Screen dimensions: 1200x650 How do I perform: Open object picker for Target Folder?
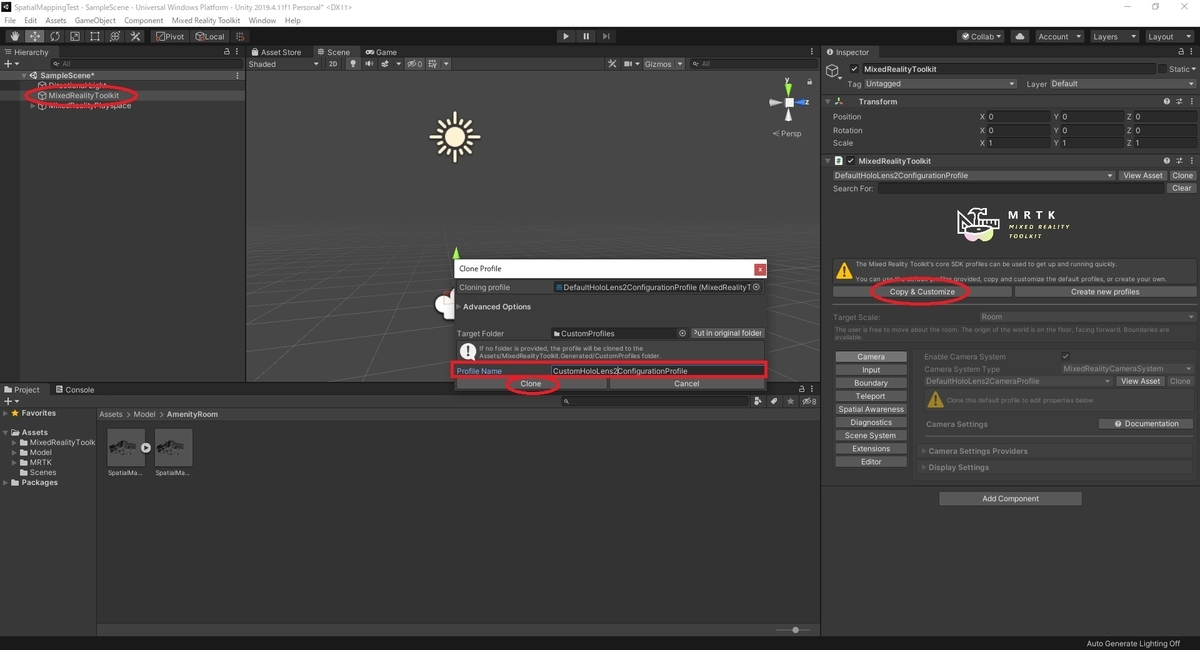(682, 333)
